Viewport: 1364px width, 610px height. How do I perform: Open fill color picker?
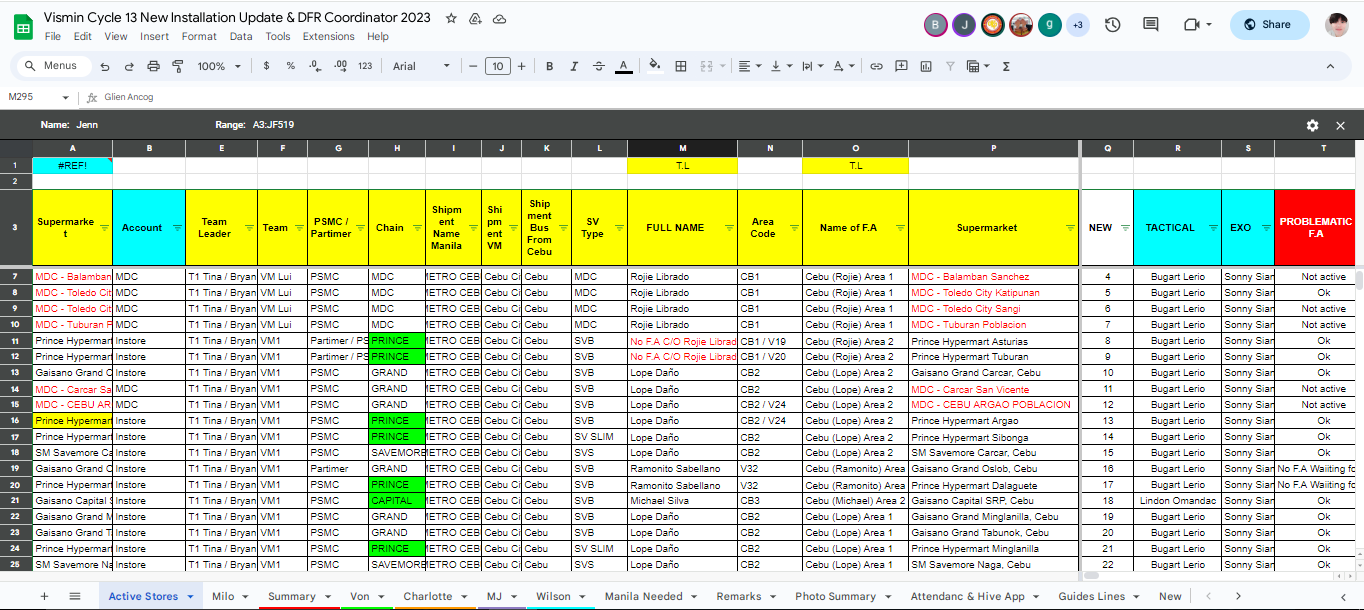coord(655,66)
